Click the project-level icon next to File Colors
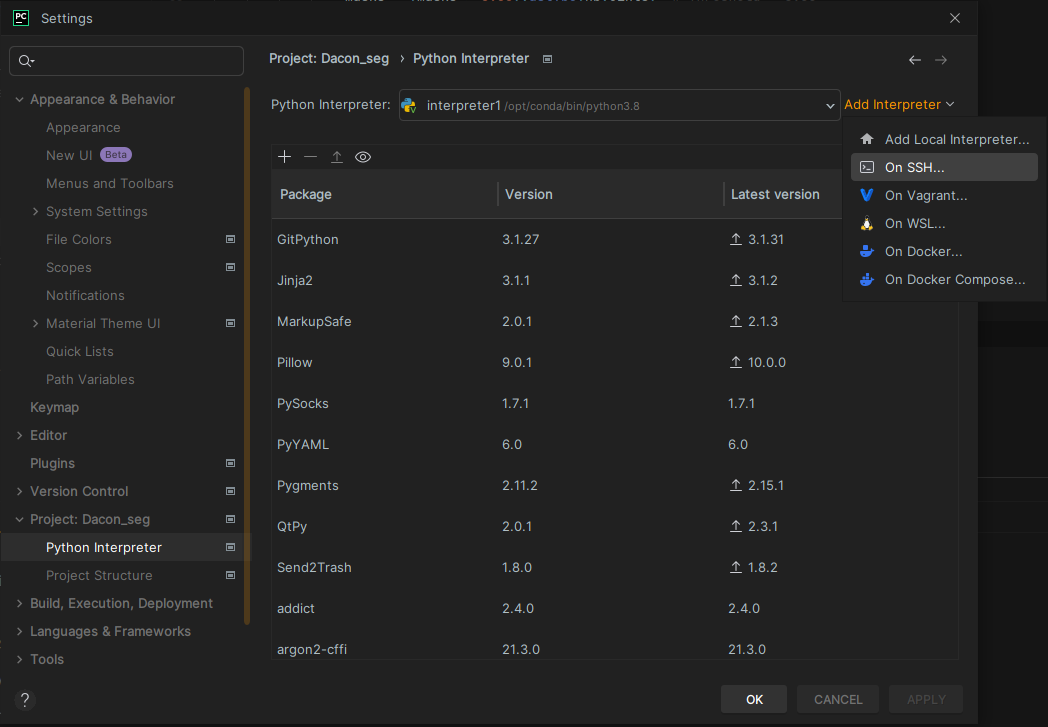 pos(231,239)
